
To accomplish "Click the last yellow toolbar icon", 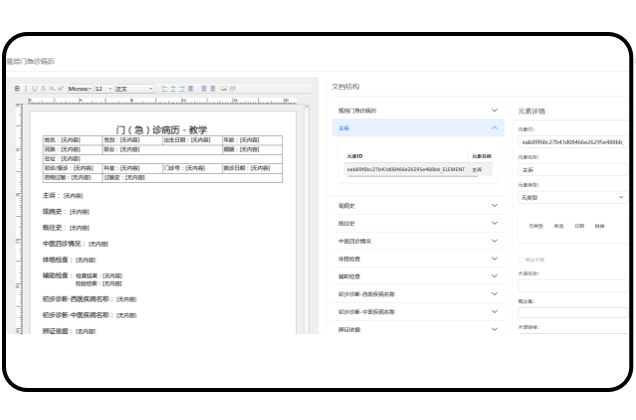I will [232, 88].
